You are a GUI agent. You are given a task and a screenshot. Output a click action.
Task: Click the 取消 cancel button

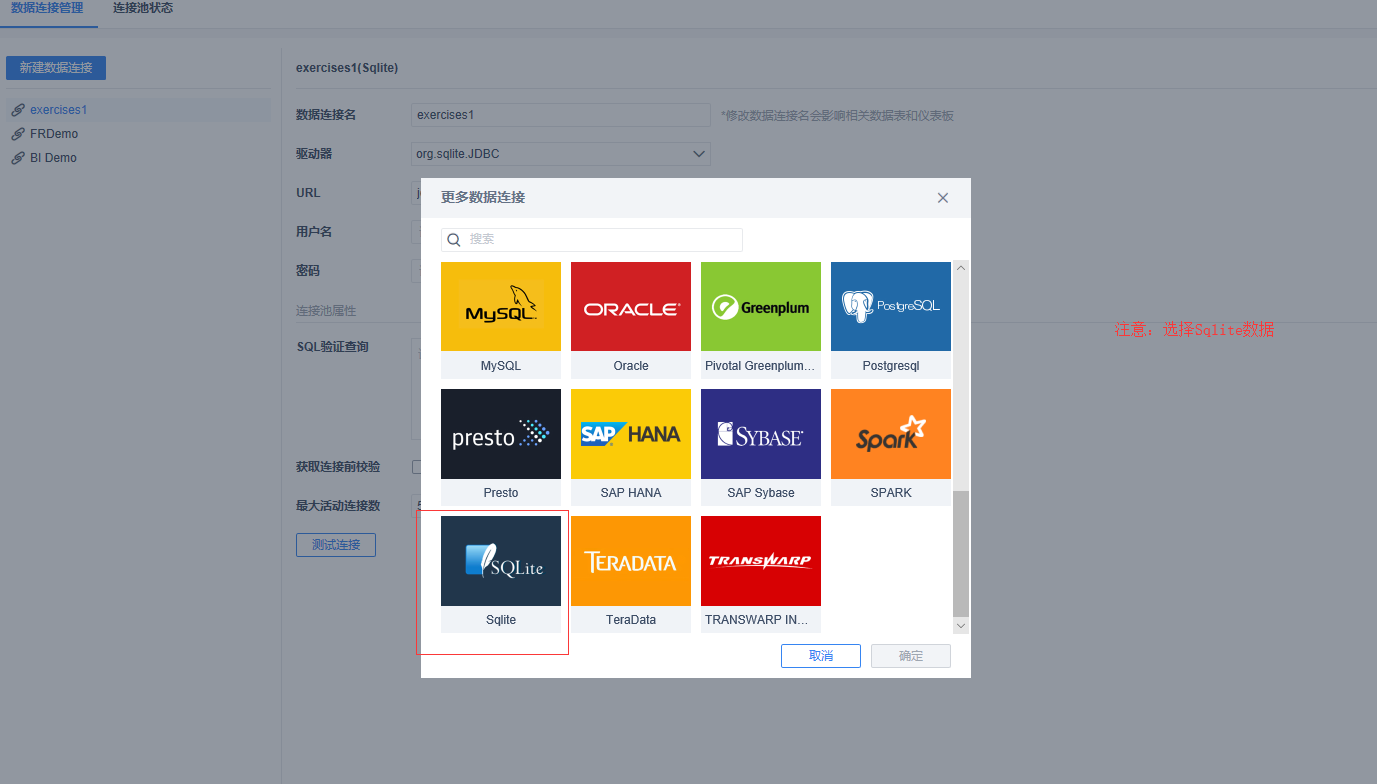[821, 656]
